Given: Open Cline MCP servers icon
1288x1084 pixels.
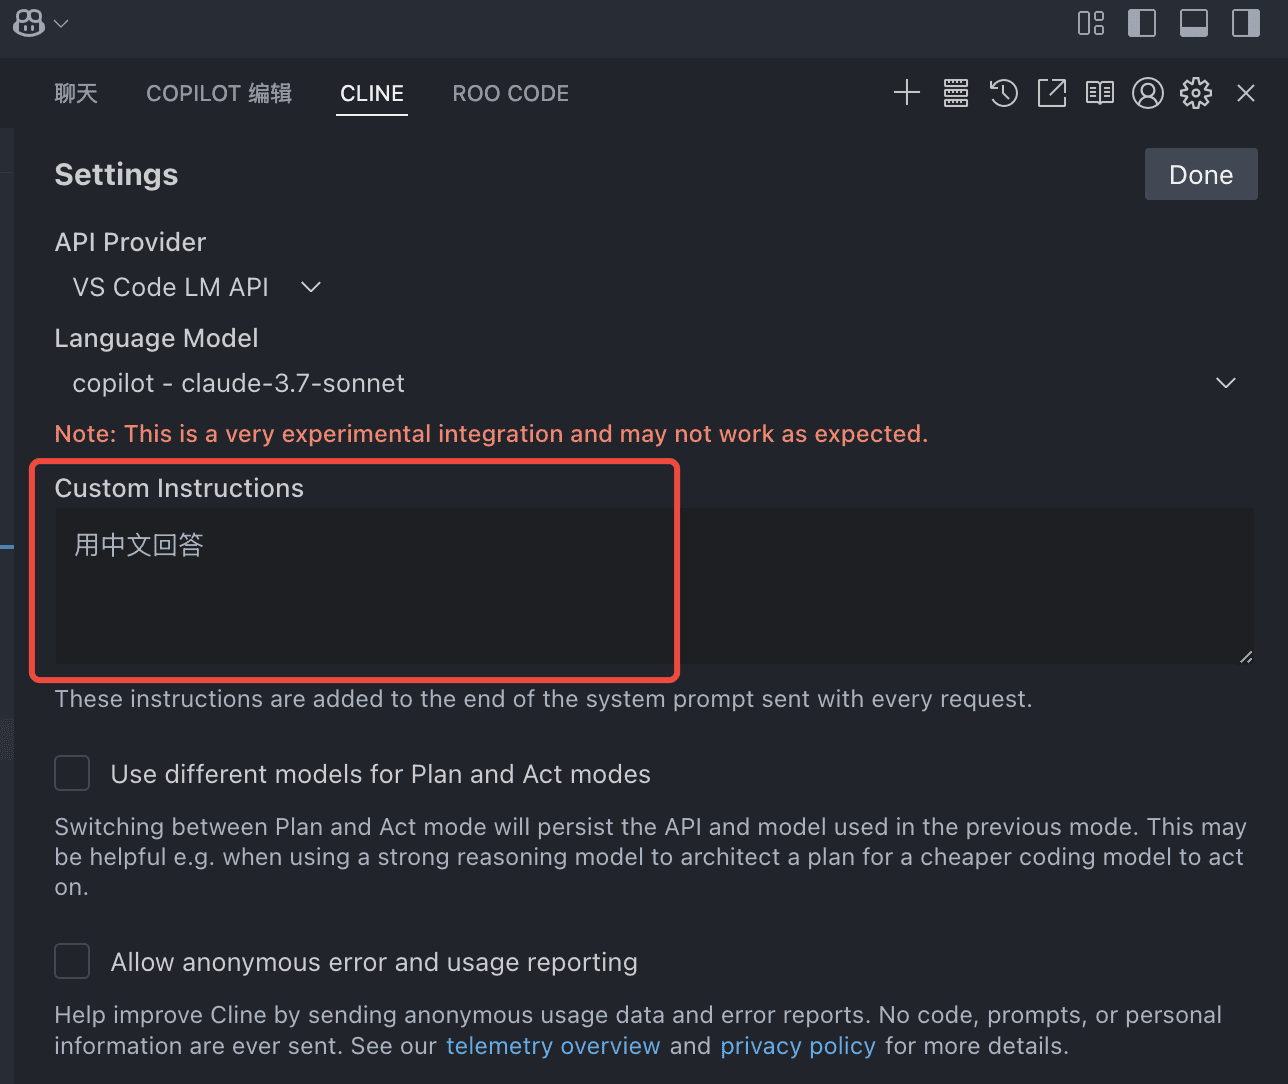Looking at the screenshot, I should coord(956,93).
